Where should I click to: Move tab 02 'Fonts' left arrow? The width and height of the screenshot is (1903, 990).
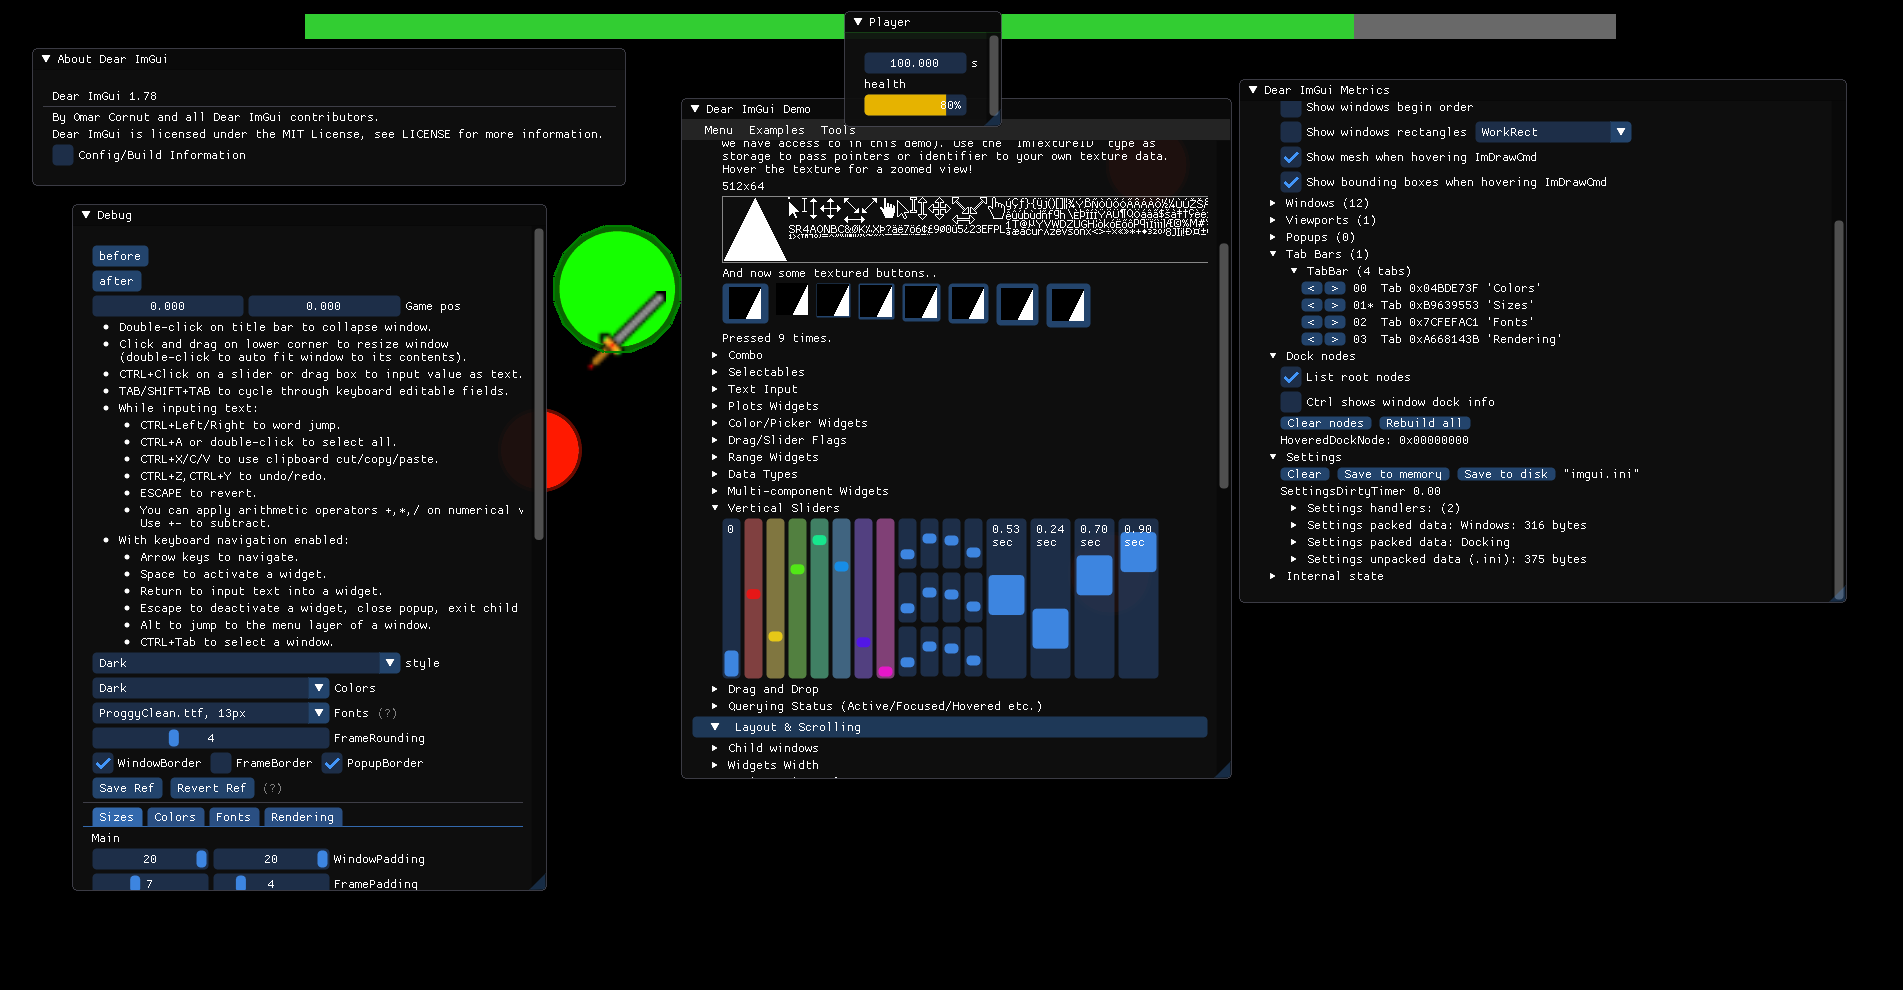[1312, 322]
